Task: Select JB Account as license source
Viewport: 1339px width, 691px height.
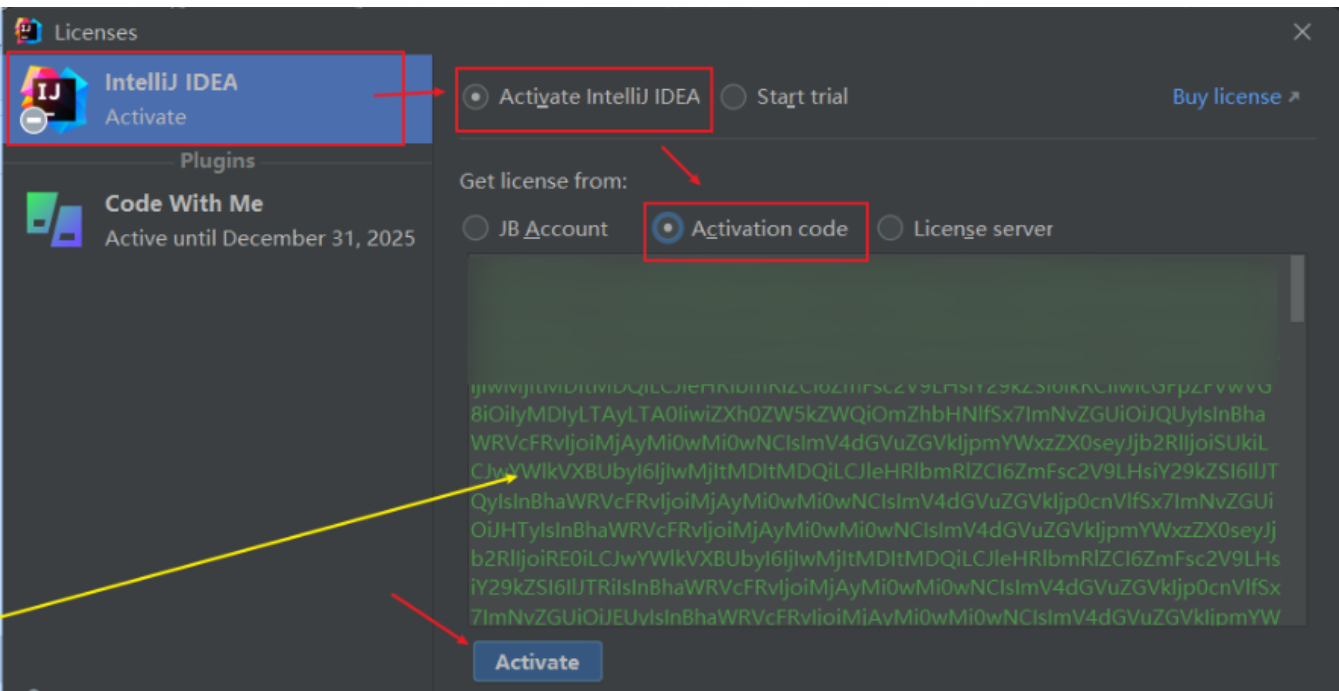Action: [536, 229]
